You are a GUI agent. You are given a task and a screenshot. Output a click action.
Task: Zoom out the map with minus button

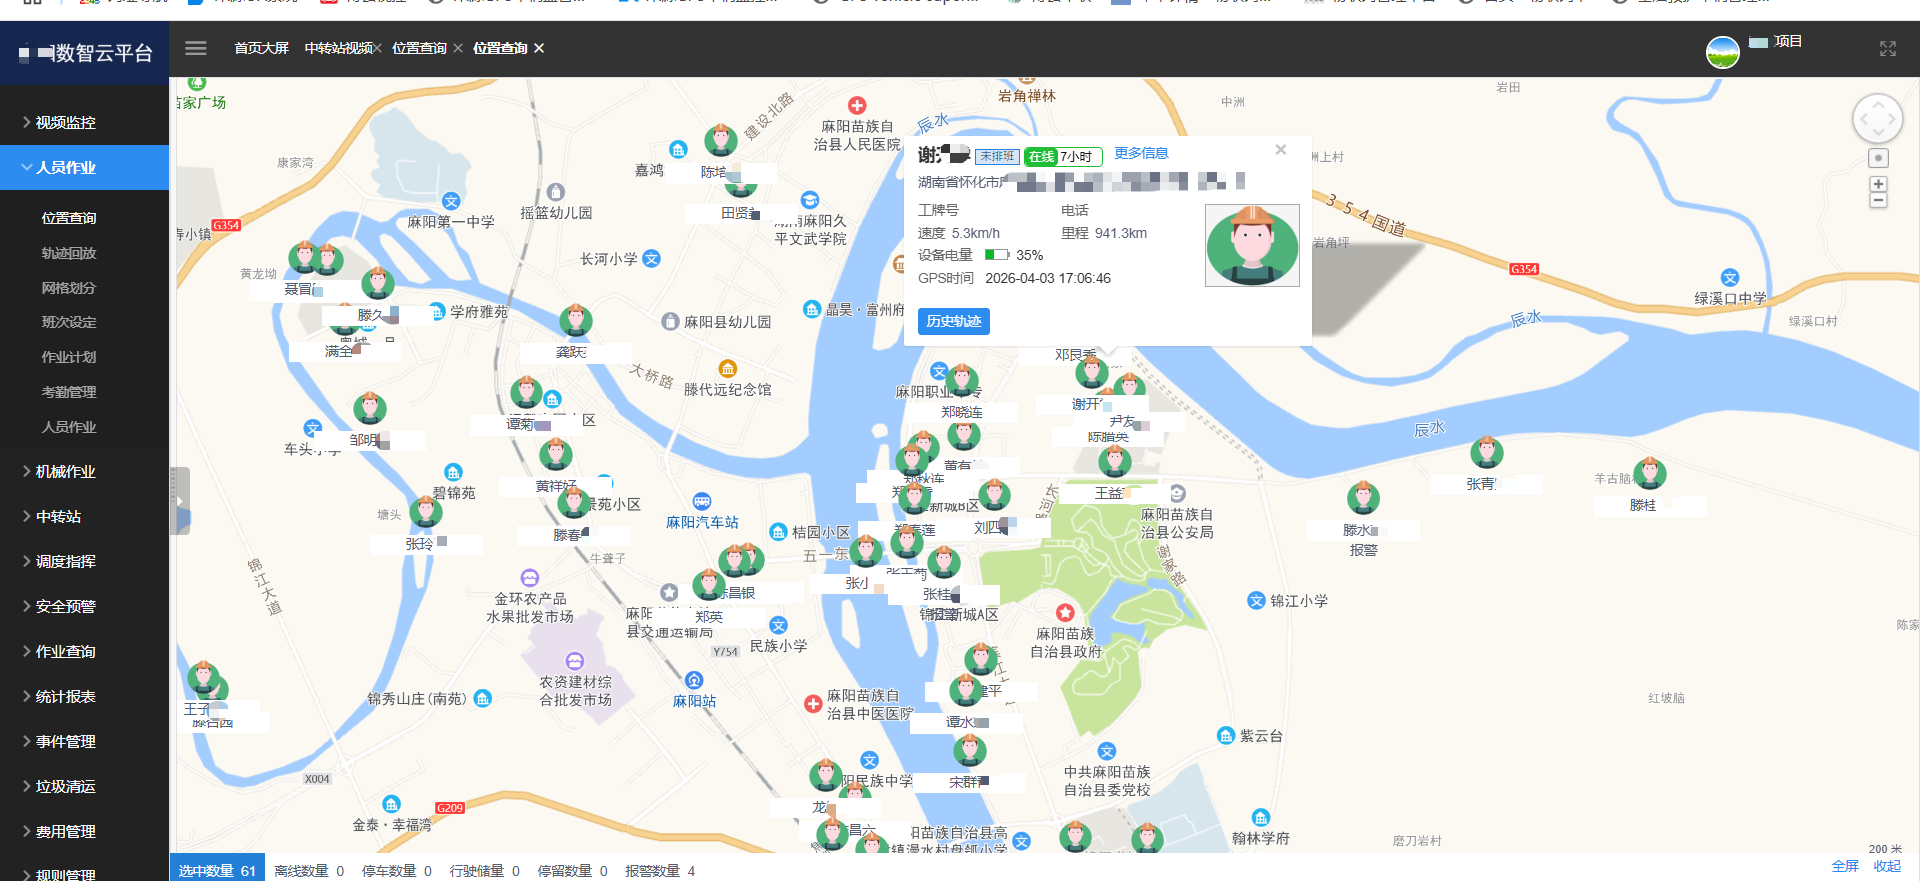point(1878,201)
